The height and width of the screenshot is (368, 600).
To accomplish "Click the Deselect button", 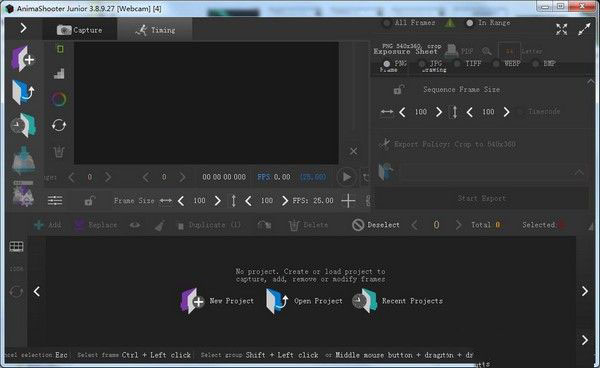I will pos(376,225).
